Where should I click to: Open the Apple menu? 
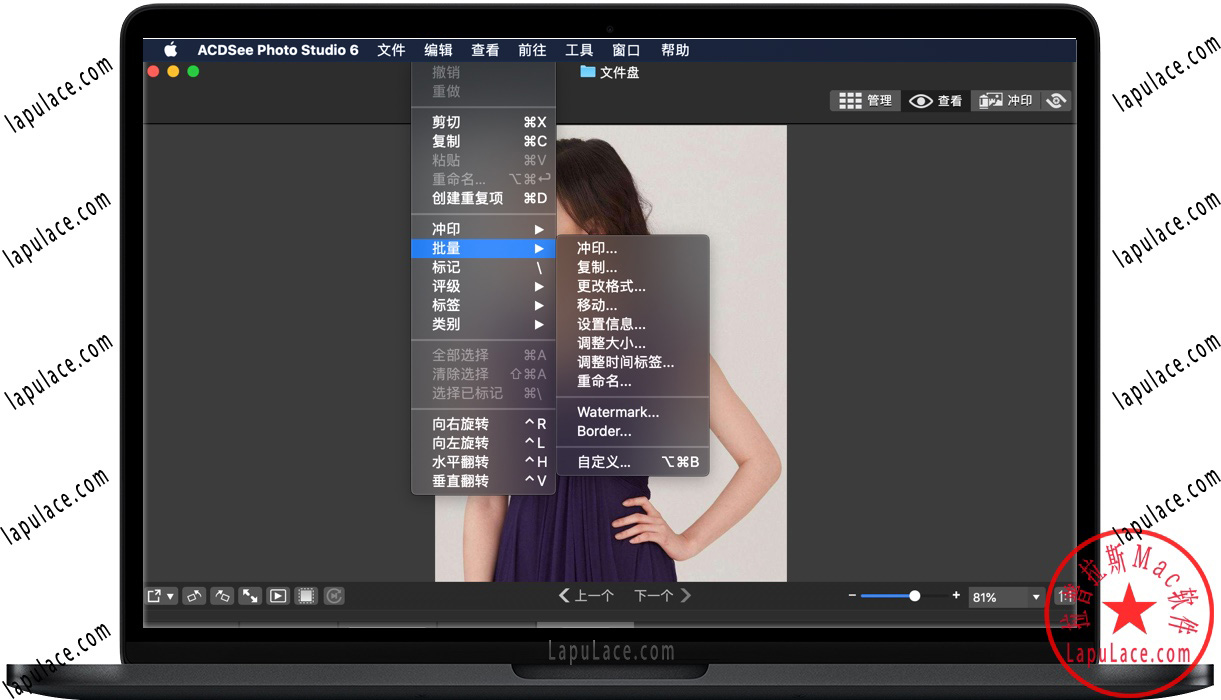pos(170,50)
